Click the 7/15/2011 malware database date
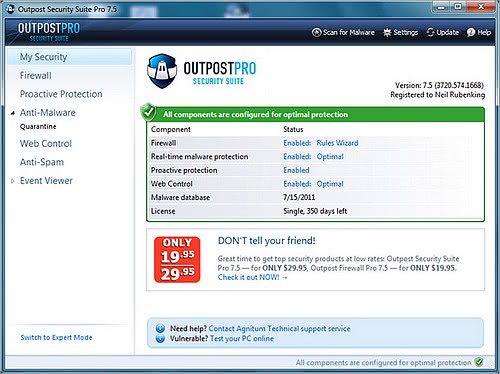This screenshot has height=374, width=500. pos(299,197)
